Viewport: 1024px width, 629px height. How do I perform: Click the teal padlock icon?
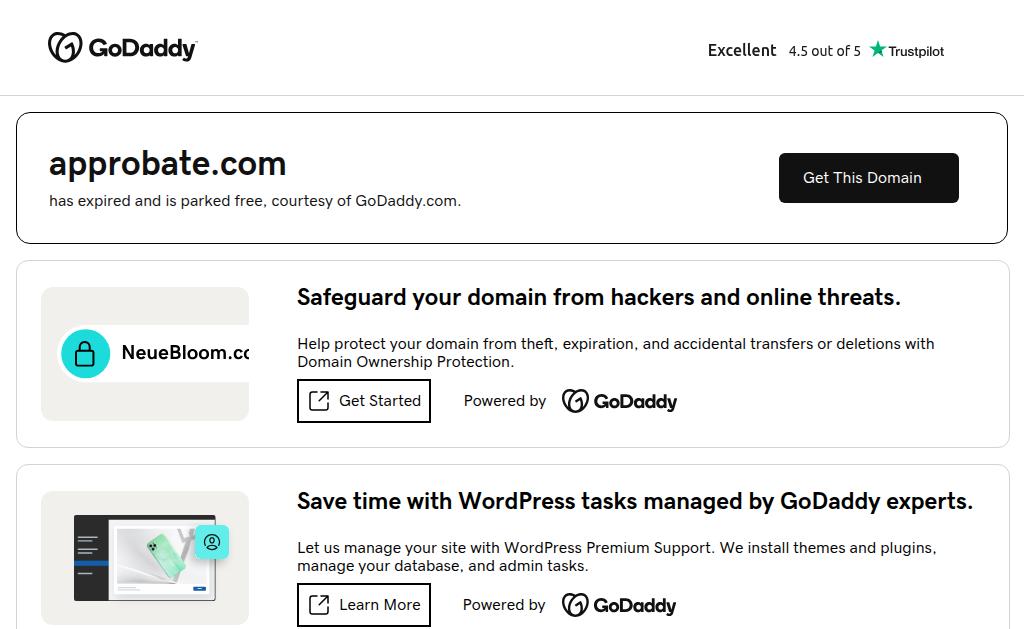click(86, 353)
